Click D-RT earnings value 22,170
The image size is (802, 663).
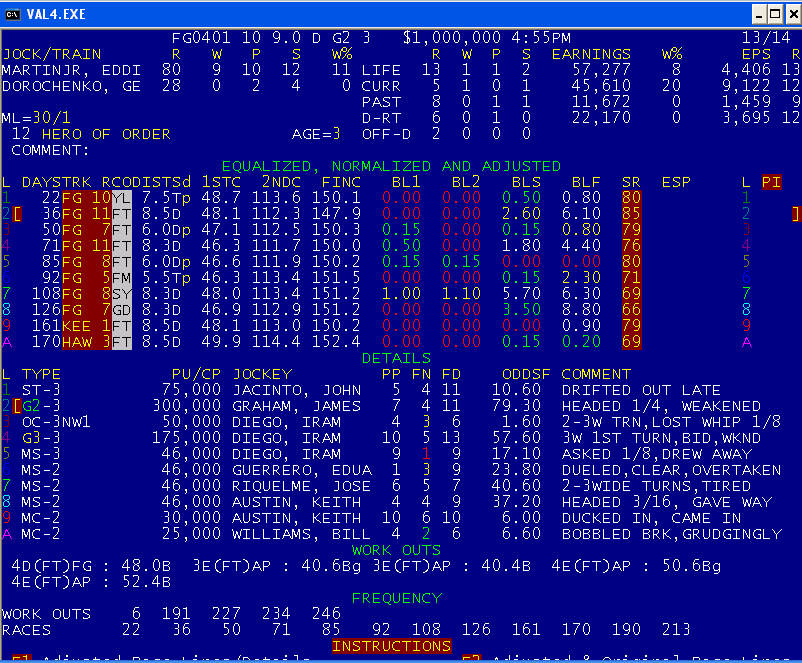point(602,118)
